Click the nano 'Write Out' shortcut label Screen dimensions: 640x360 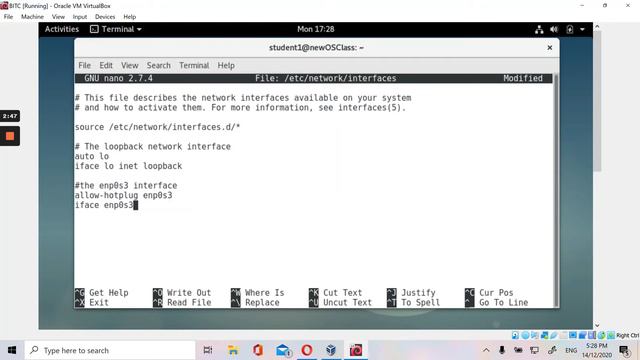click(189, 293)
